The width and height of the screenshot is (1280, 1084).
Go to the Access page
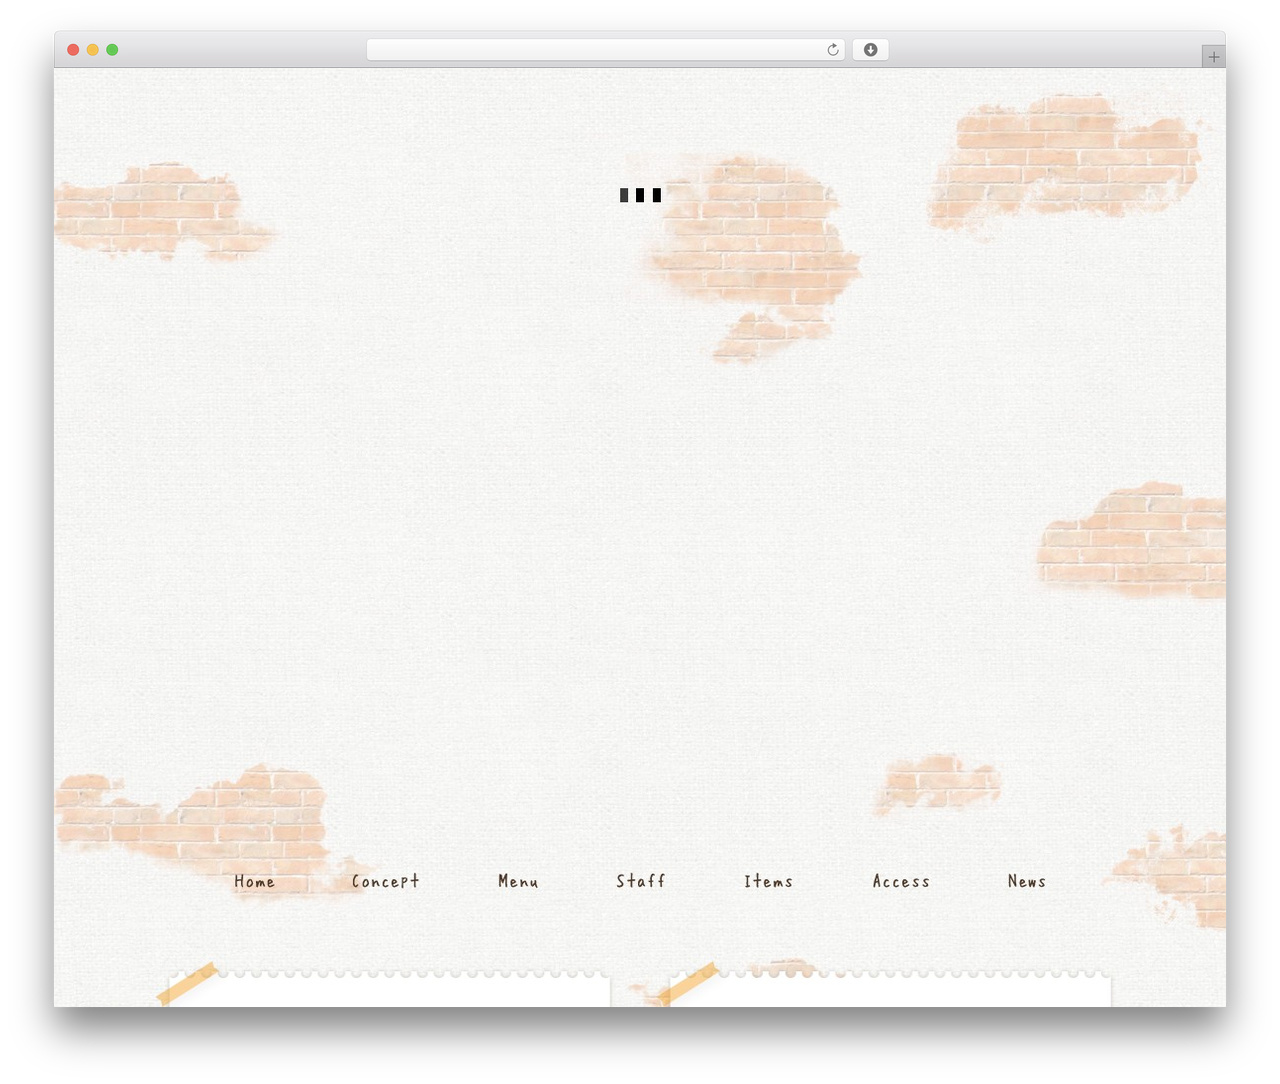[x=901, y=881]
